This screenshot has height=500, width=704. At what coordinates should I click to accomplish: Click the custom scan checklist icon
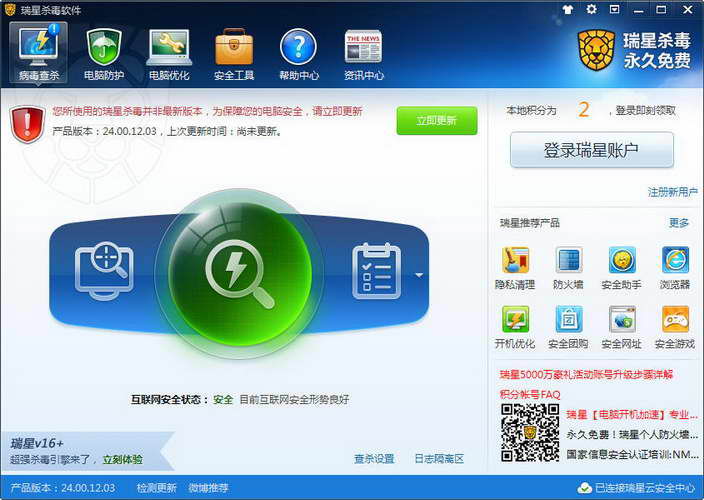376,271
